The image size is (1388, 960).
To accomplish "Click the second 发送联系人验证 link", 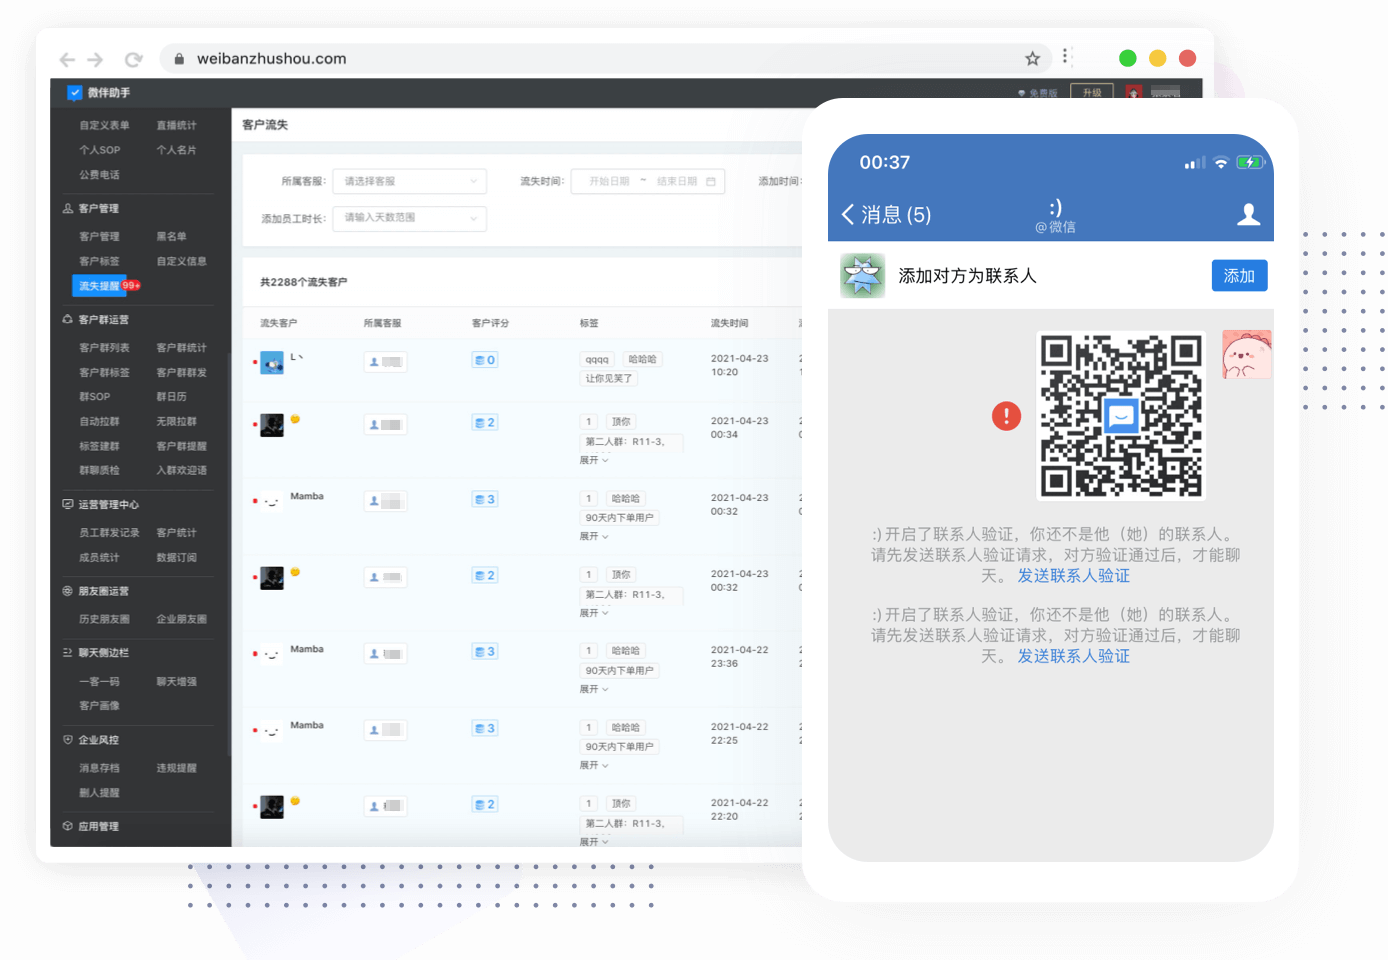I will click(1074, 656).
